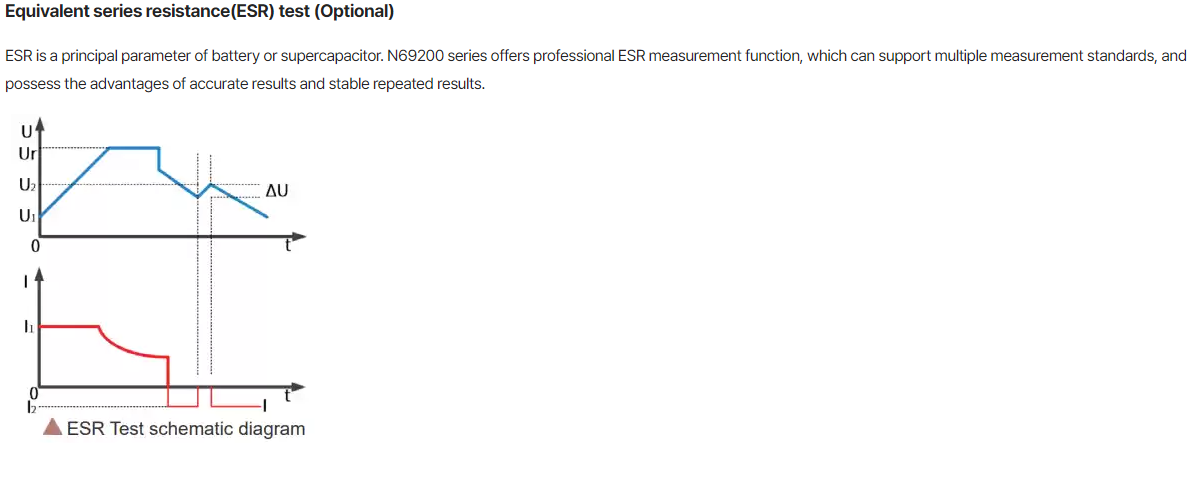
Task: Click the U1 label on voltage axis
Action: coord(26,216)
